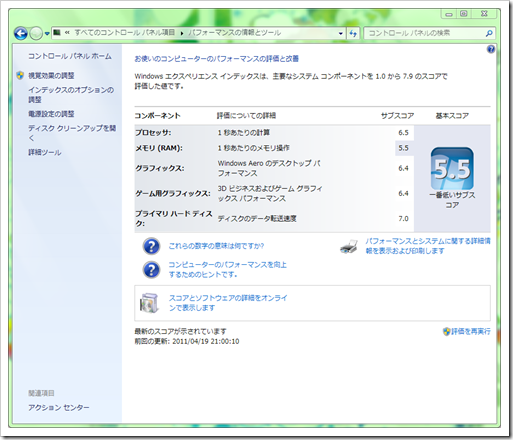Image resolution: width=513 pixels, height=440 pixels.
Task: Close the performance information window
Action: pos(484,14)
